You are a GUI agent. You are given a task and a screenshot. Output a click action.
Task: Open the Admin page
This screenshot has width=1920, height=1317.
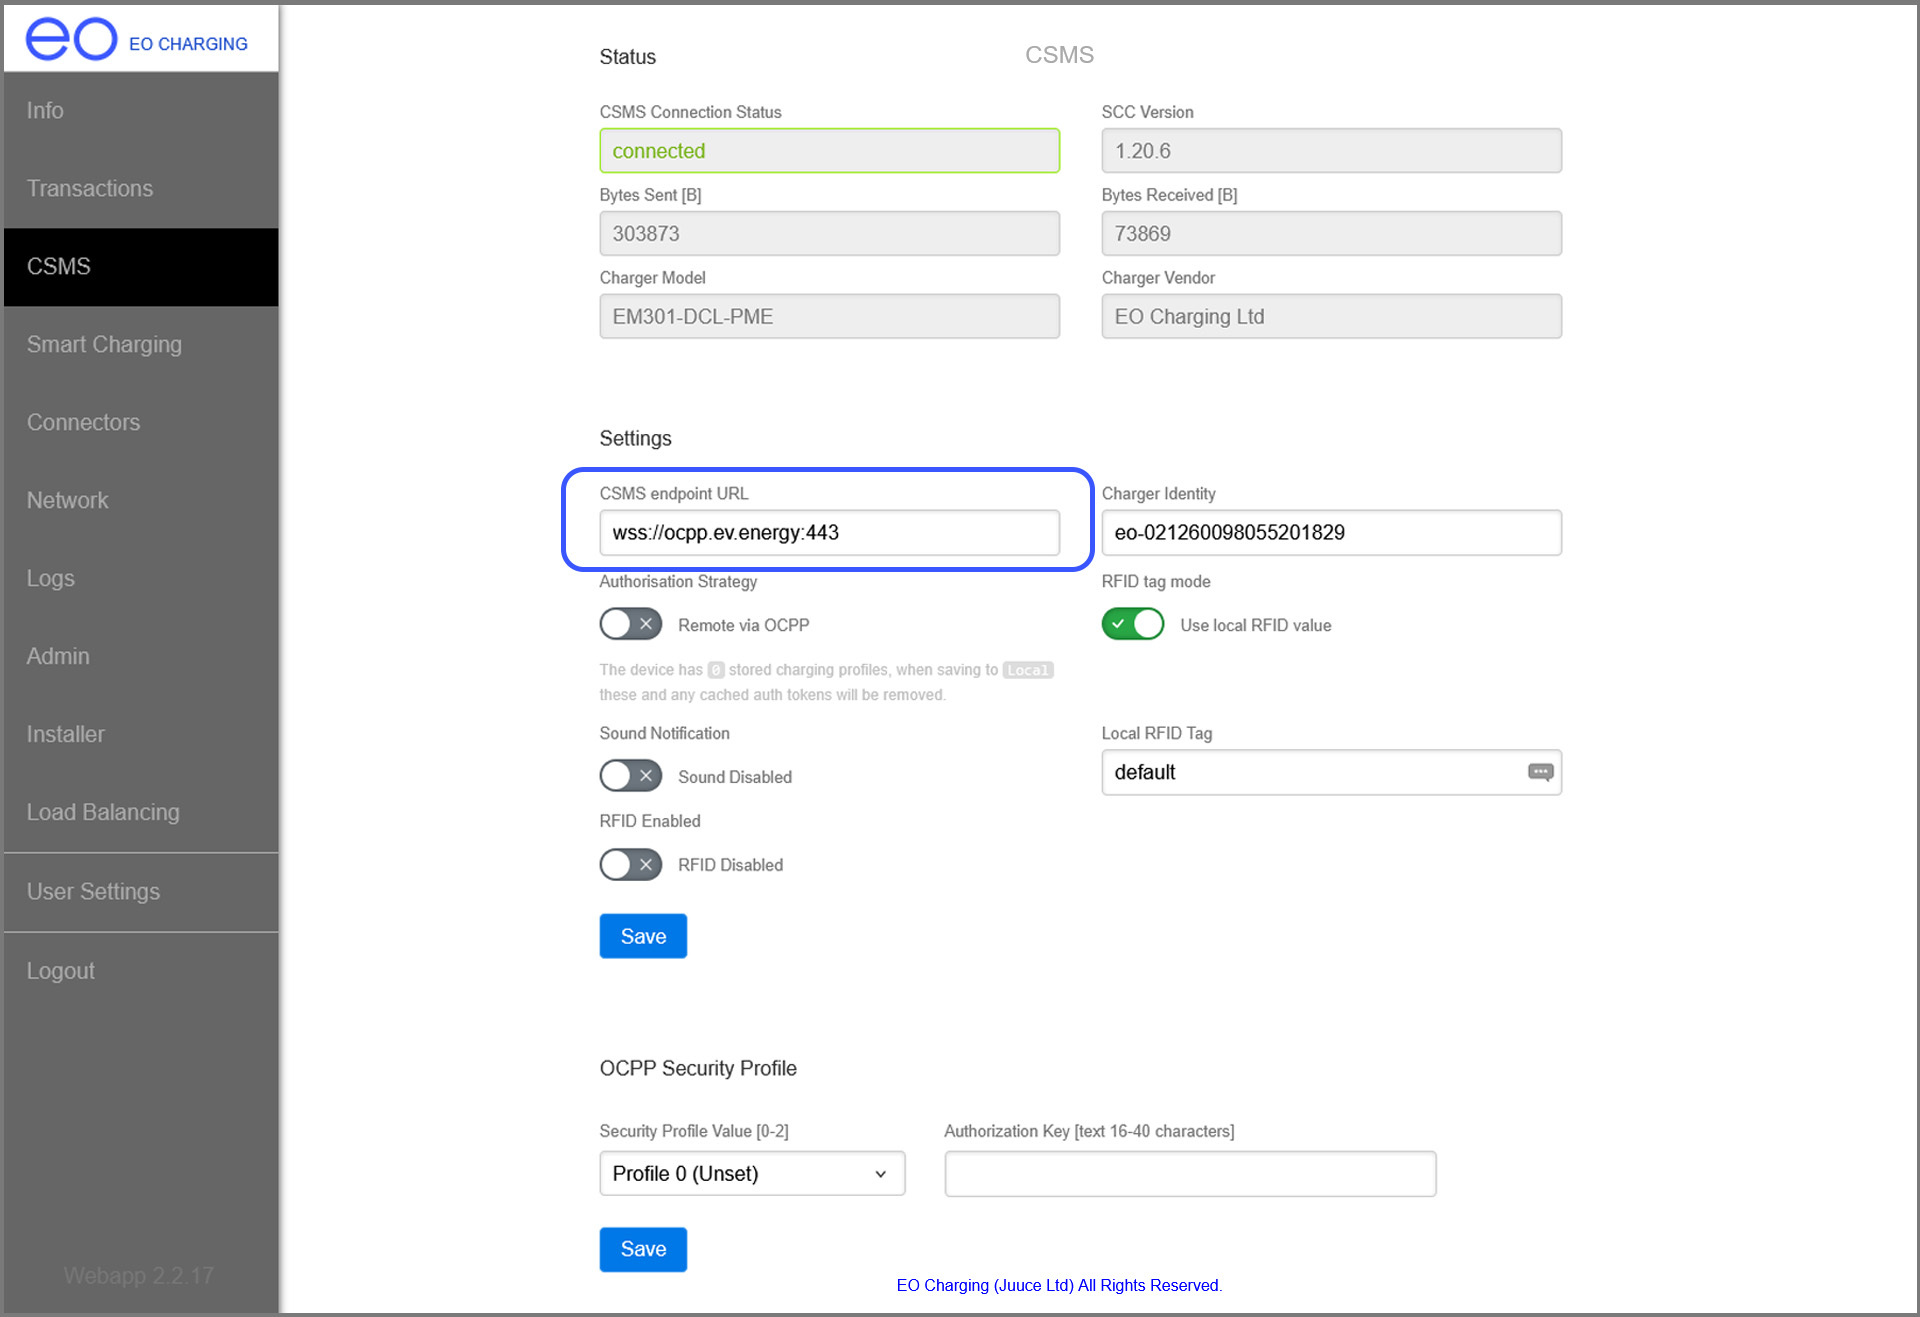click(x=141, y=657)
